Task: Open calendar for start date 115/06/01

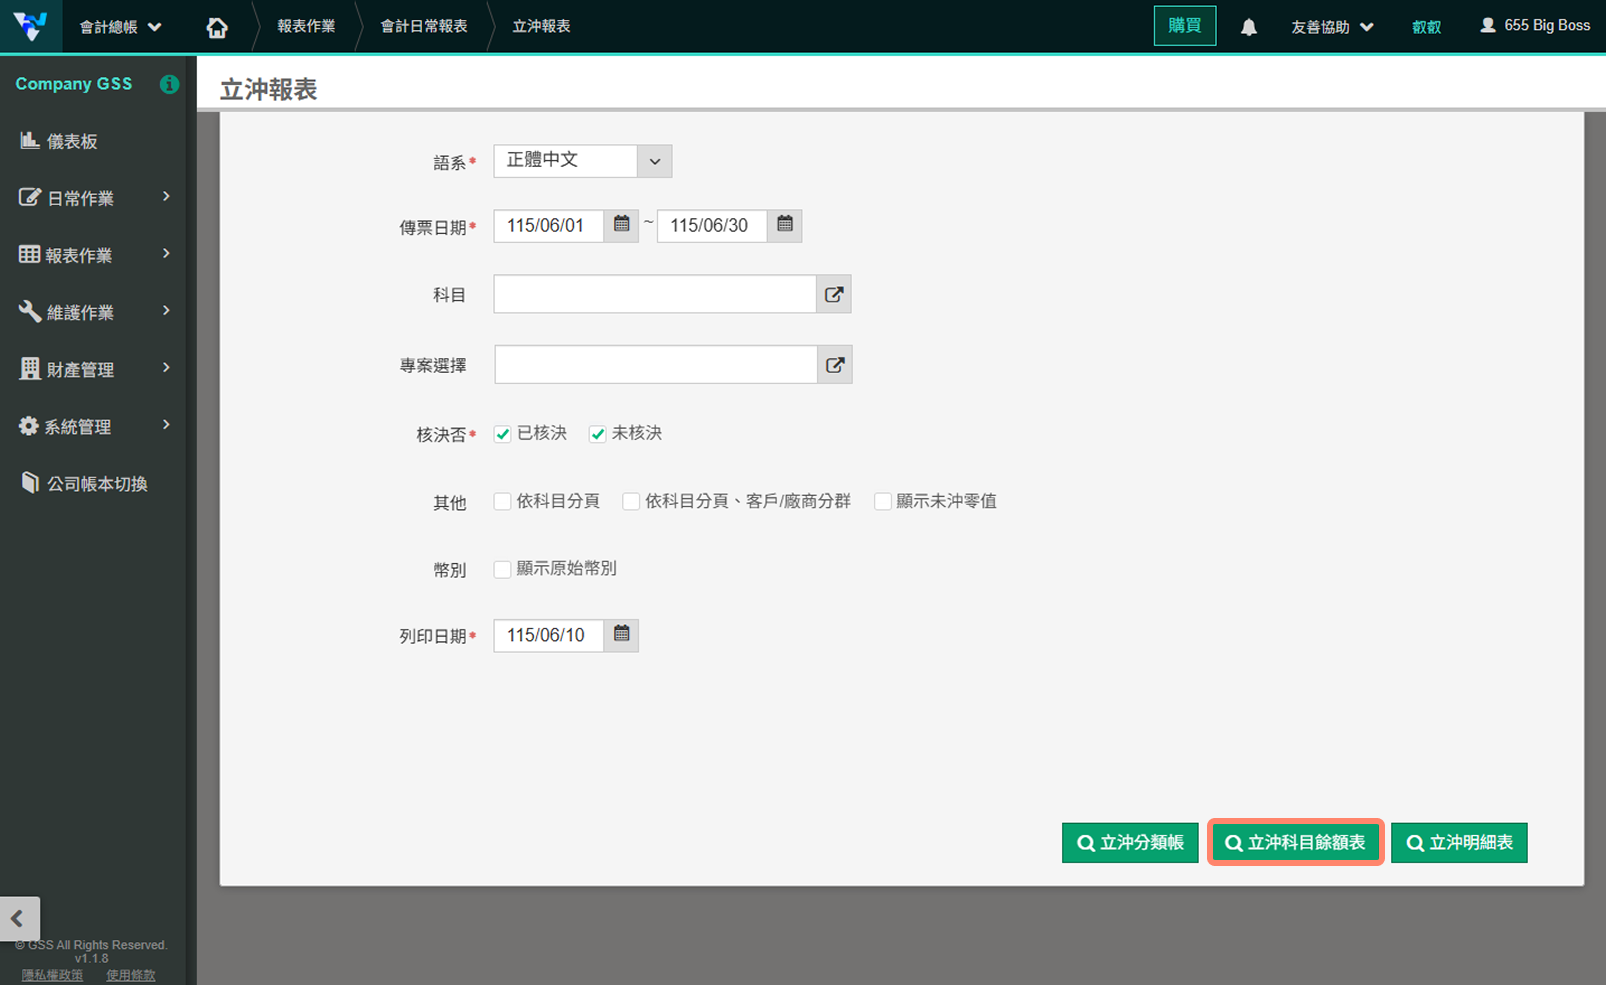Action: 621,225
